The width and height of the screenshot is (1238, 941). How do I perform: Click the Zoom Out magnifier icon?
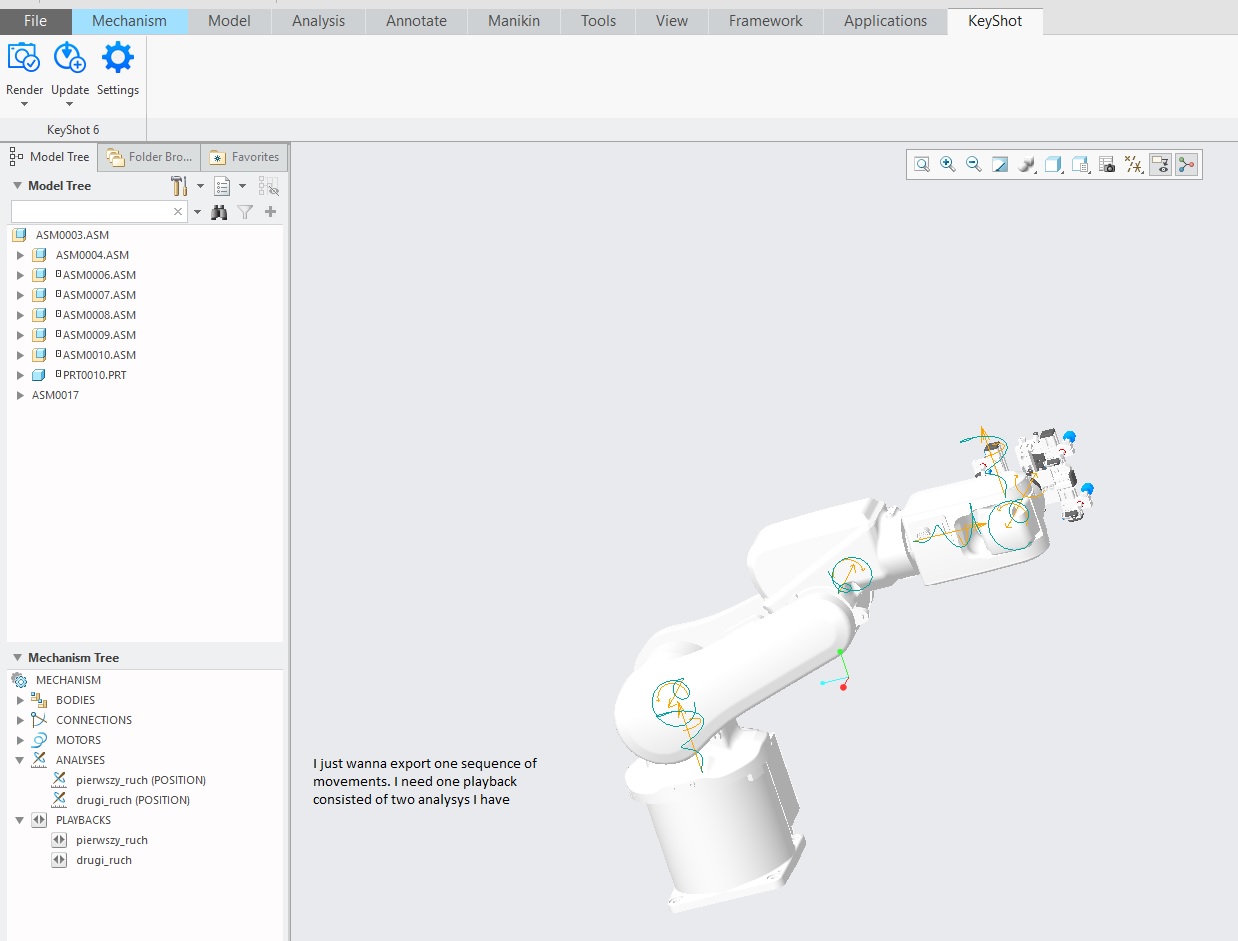tap(973, 164)
